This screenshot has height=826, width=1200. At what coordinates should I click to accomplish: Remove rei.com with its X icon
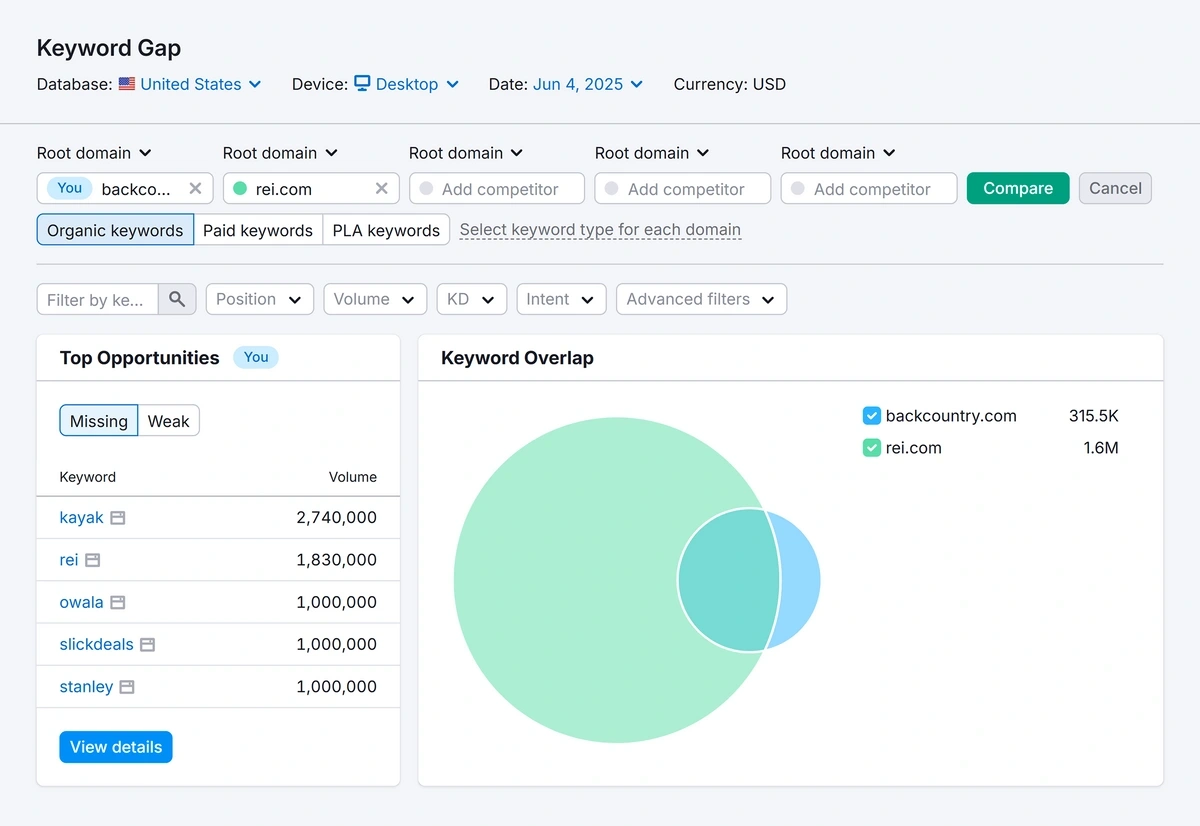pyautogui.click(x=382, y=188)
